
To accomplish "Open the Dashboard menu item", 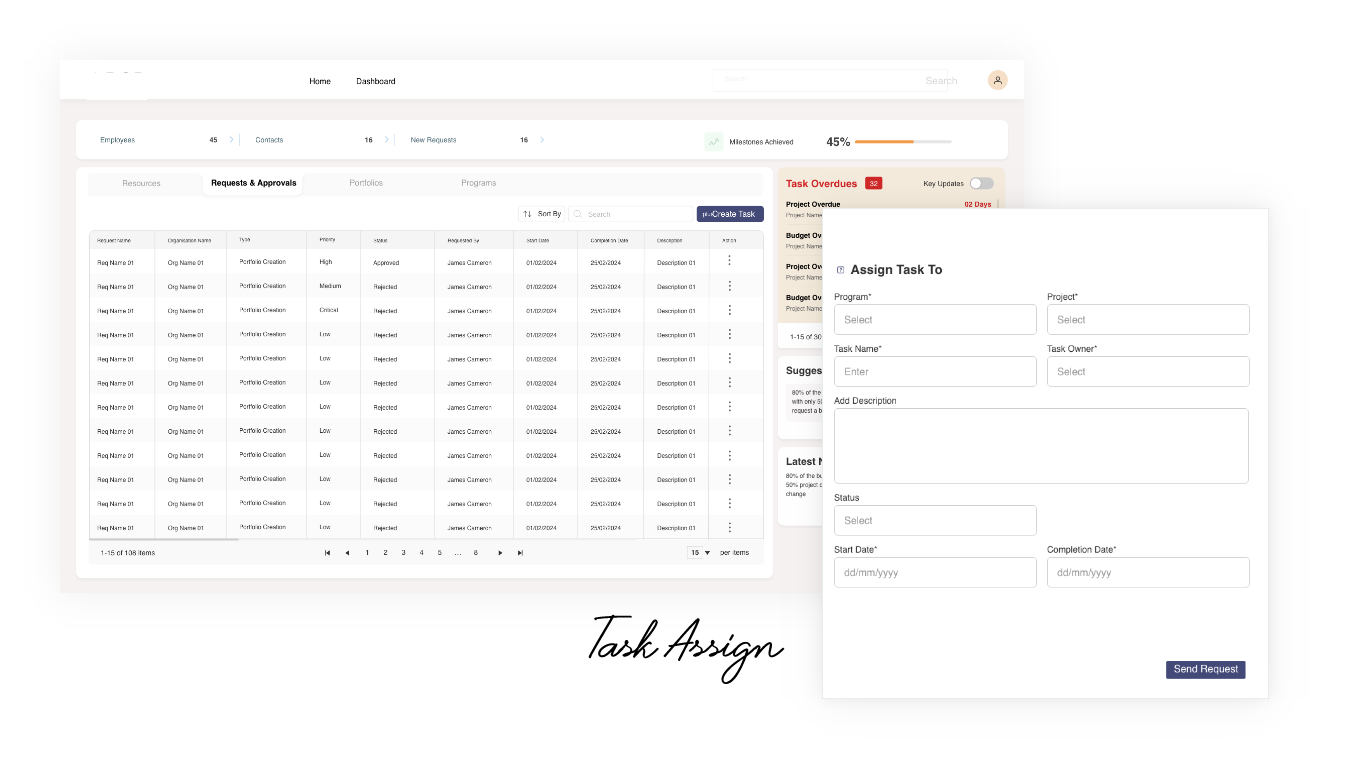I will pyautogui.click(x=375, y=81).
